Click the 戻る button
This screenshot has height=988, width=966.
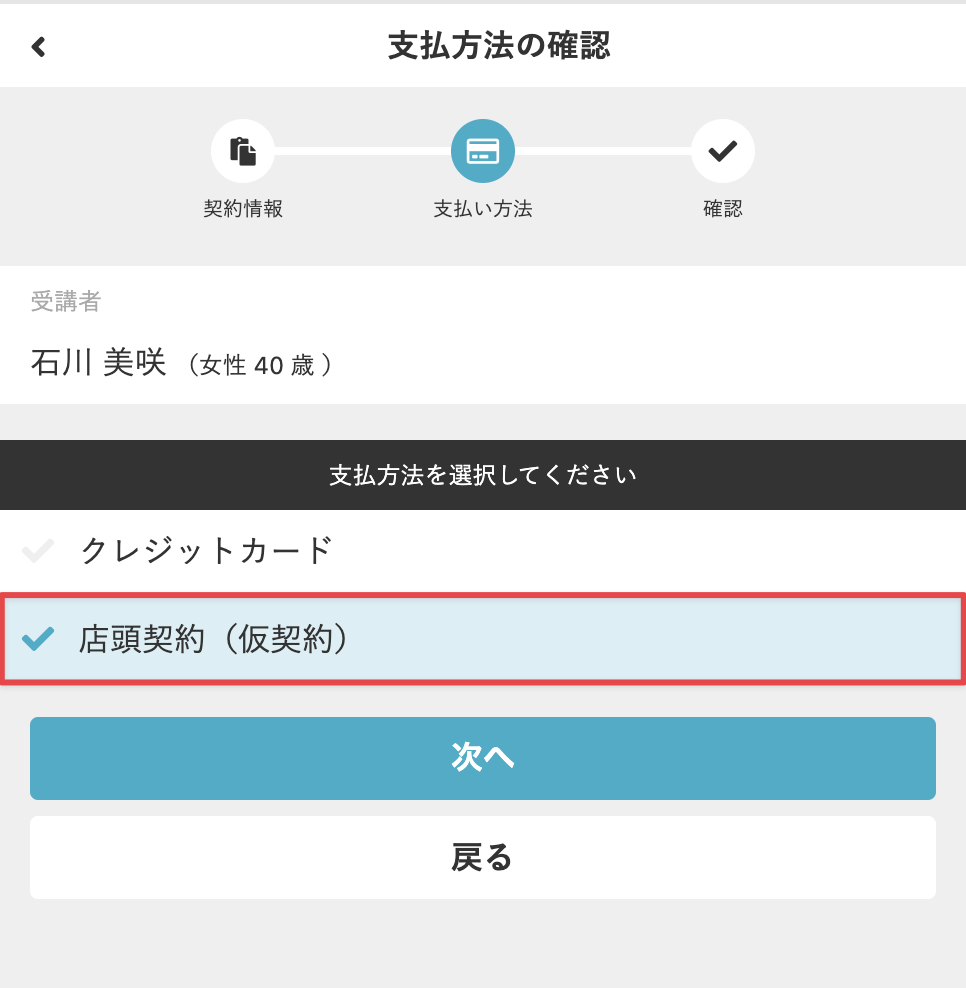483,857
